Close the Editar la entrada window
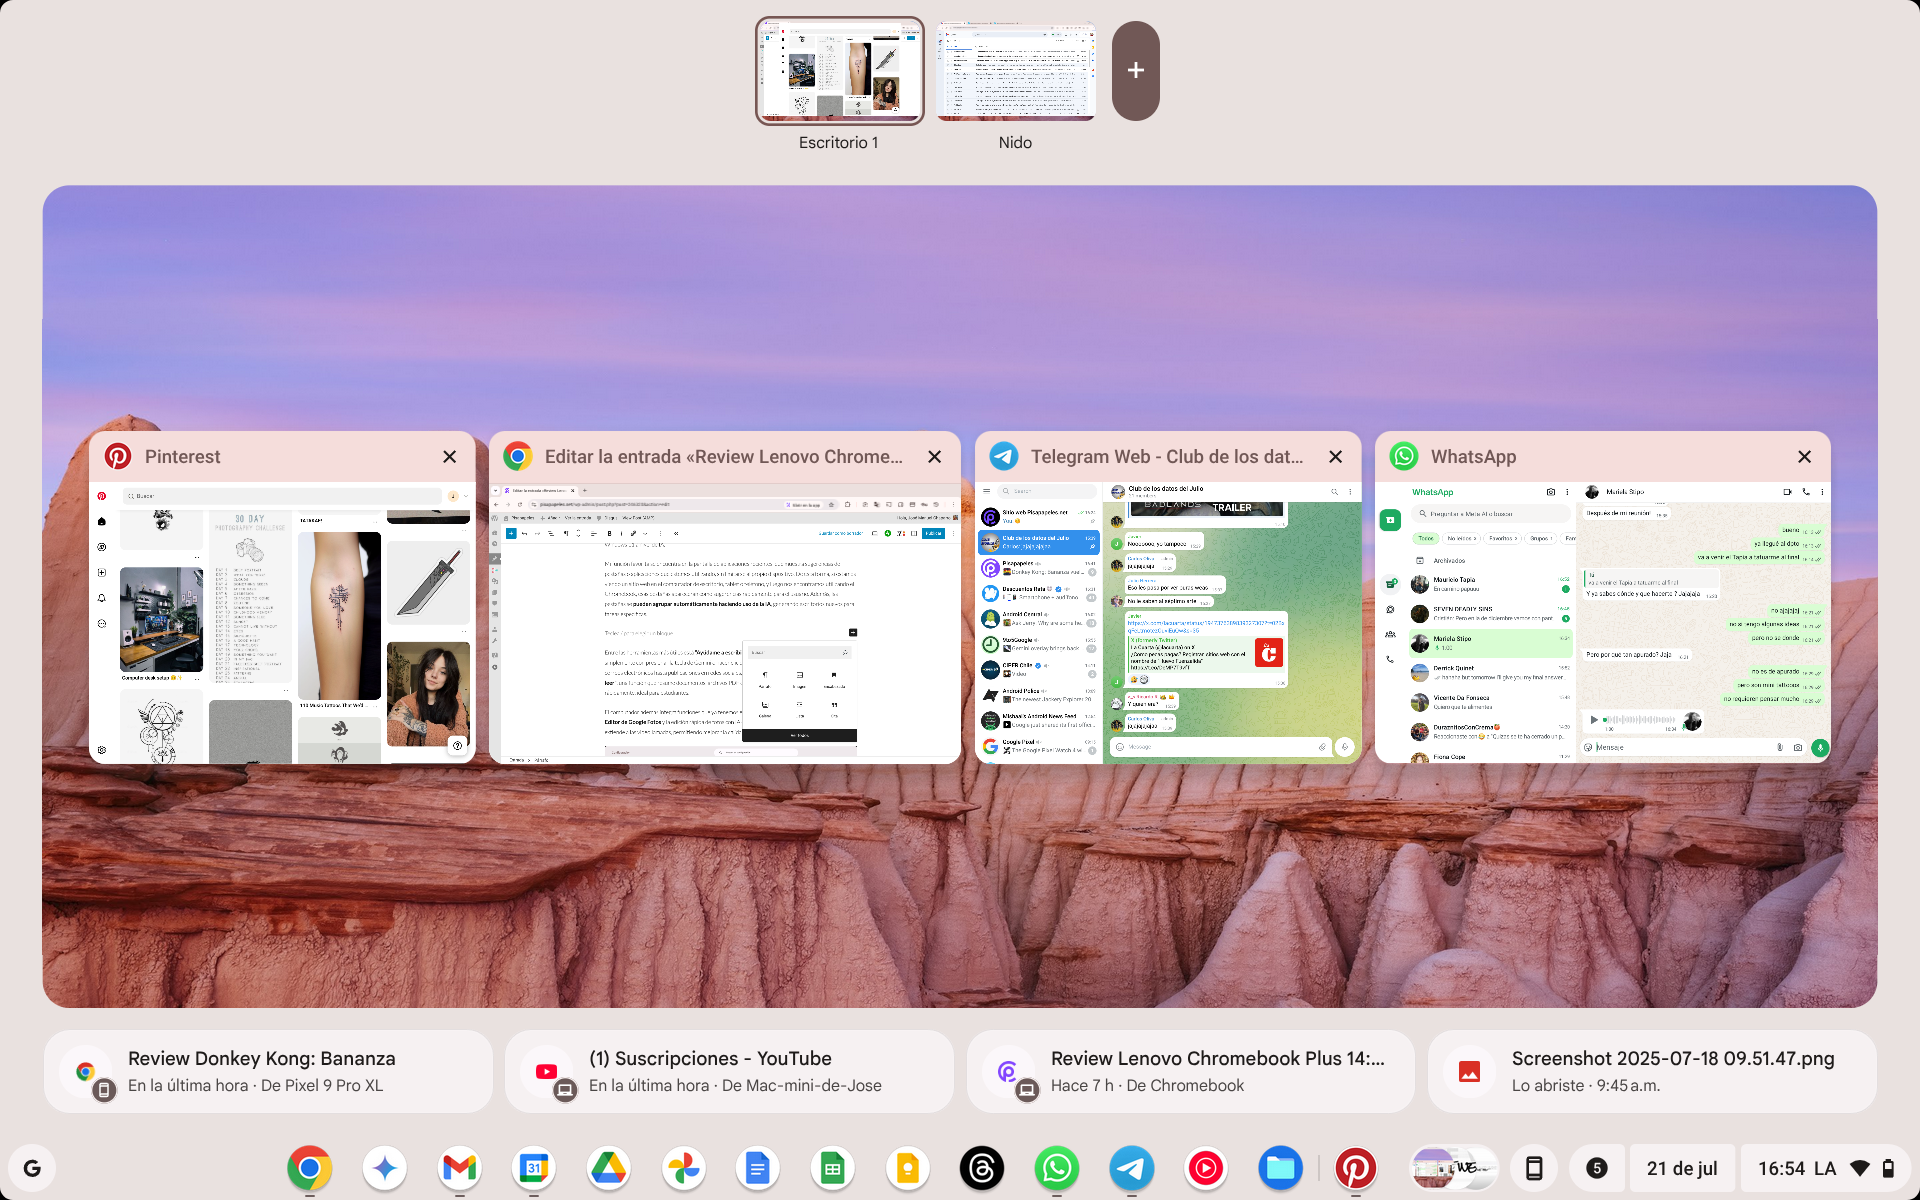 (935, 457)
